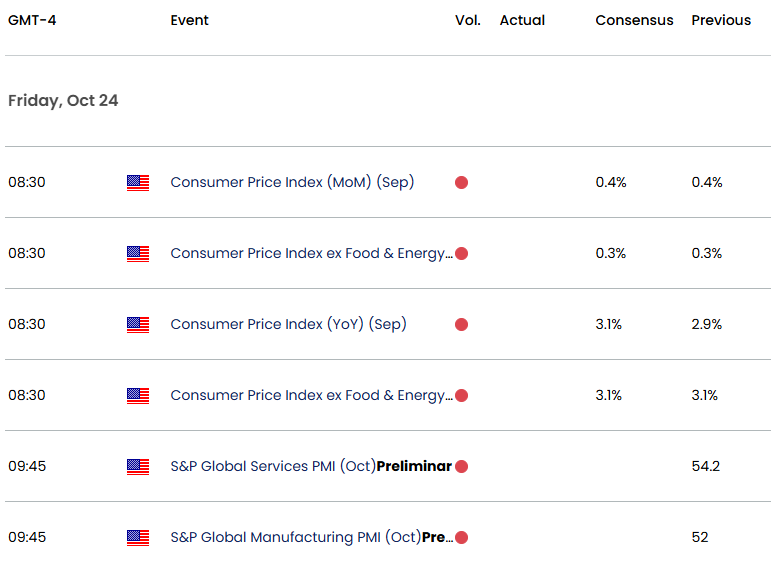771x564 pixels.
Task: Click the US flag beside S&P Global Services PMI
Action: click(x=138, y=467)
